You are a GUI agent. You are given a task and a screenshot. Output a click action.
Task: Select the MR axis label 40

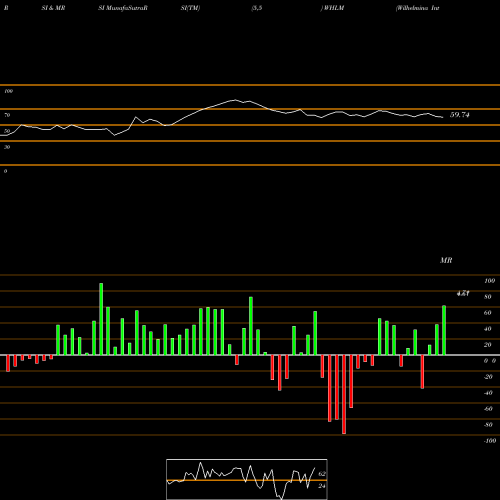click(x=488, y=329)
